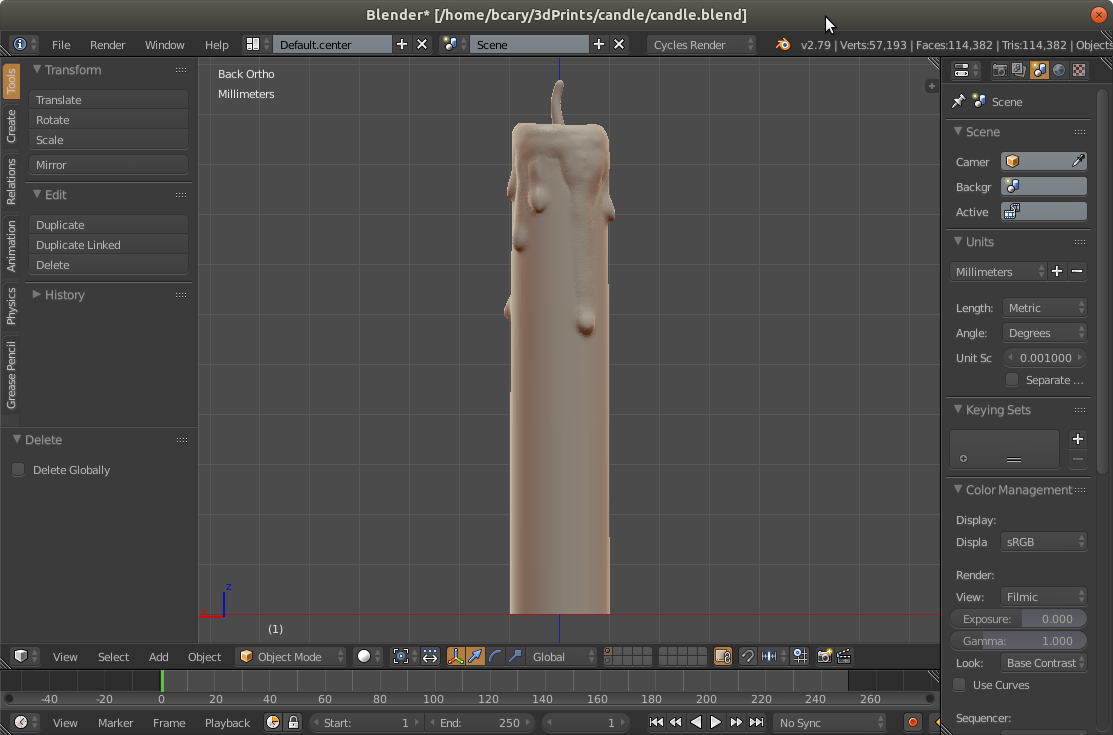Click the eyedropper in the Camera field
1113x735 pixels.
(1078, 161)
